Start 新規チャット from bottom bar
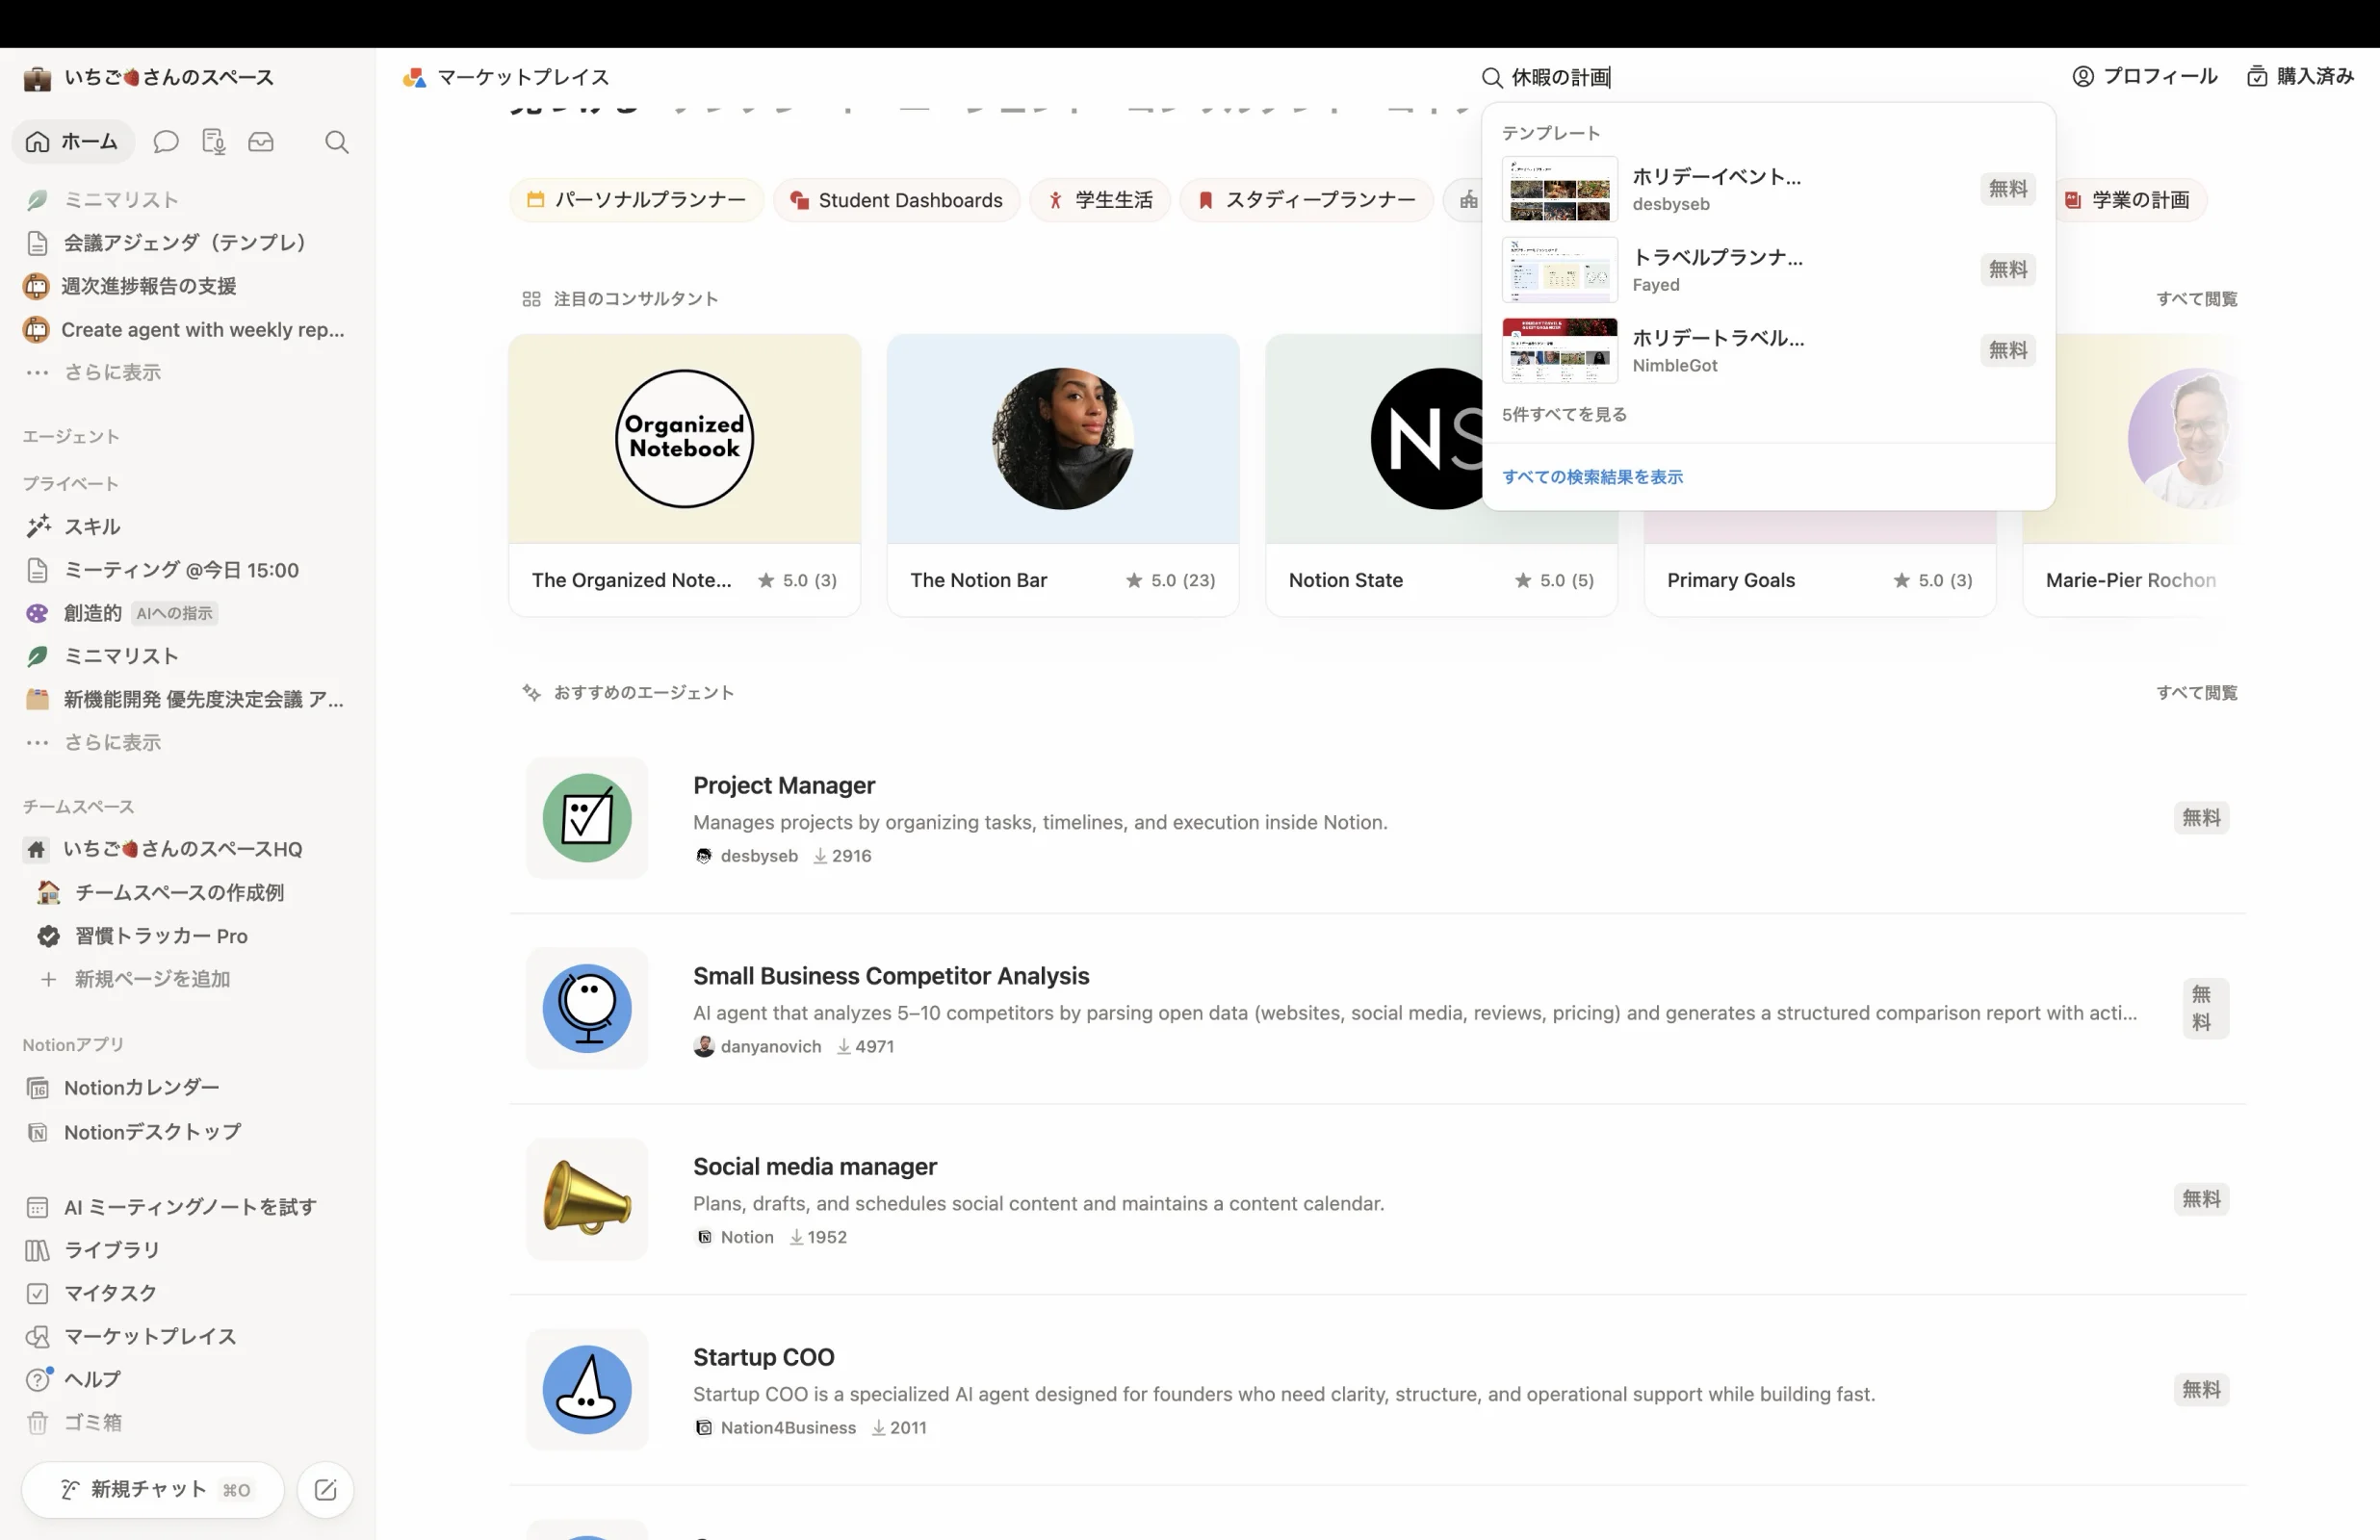Image resolution: width=2380 pixels, height=1540 pixels. (x=153, y=1490)
